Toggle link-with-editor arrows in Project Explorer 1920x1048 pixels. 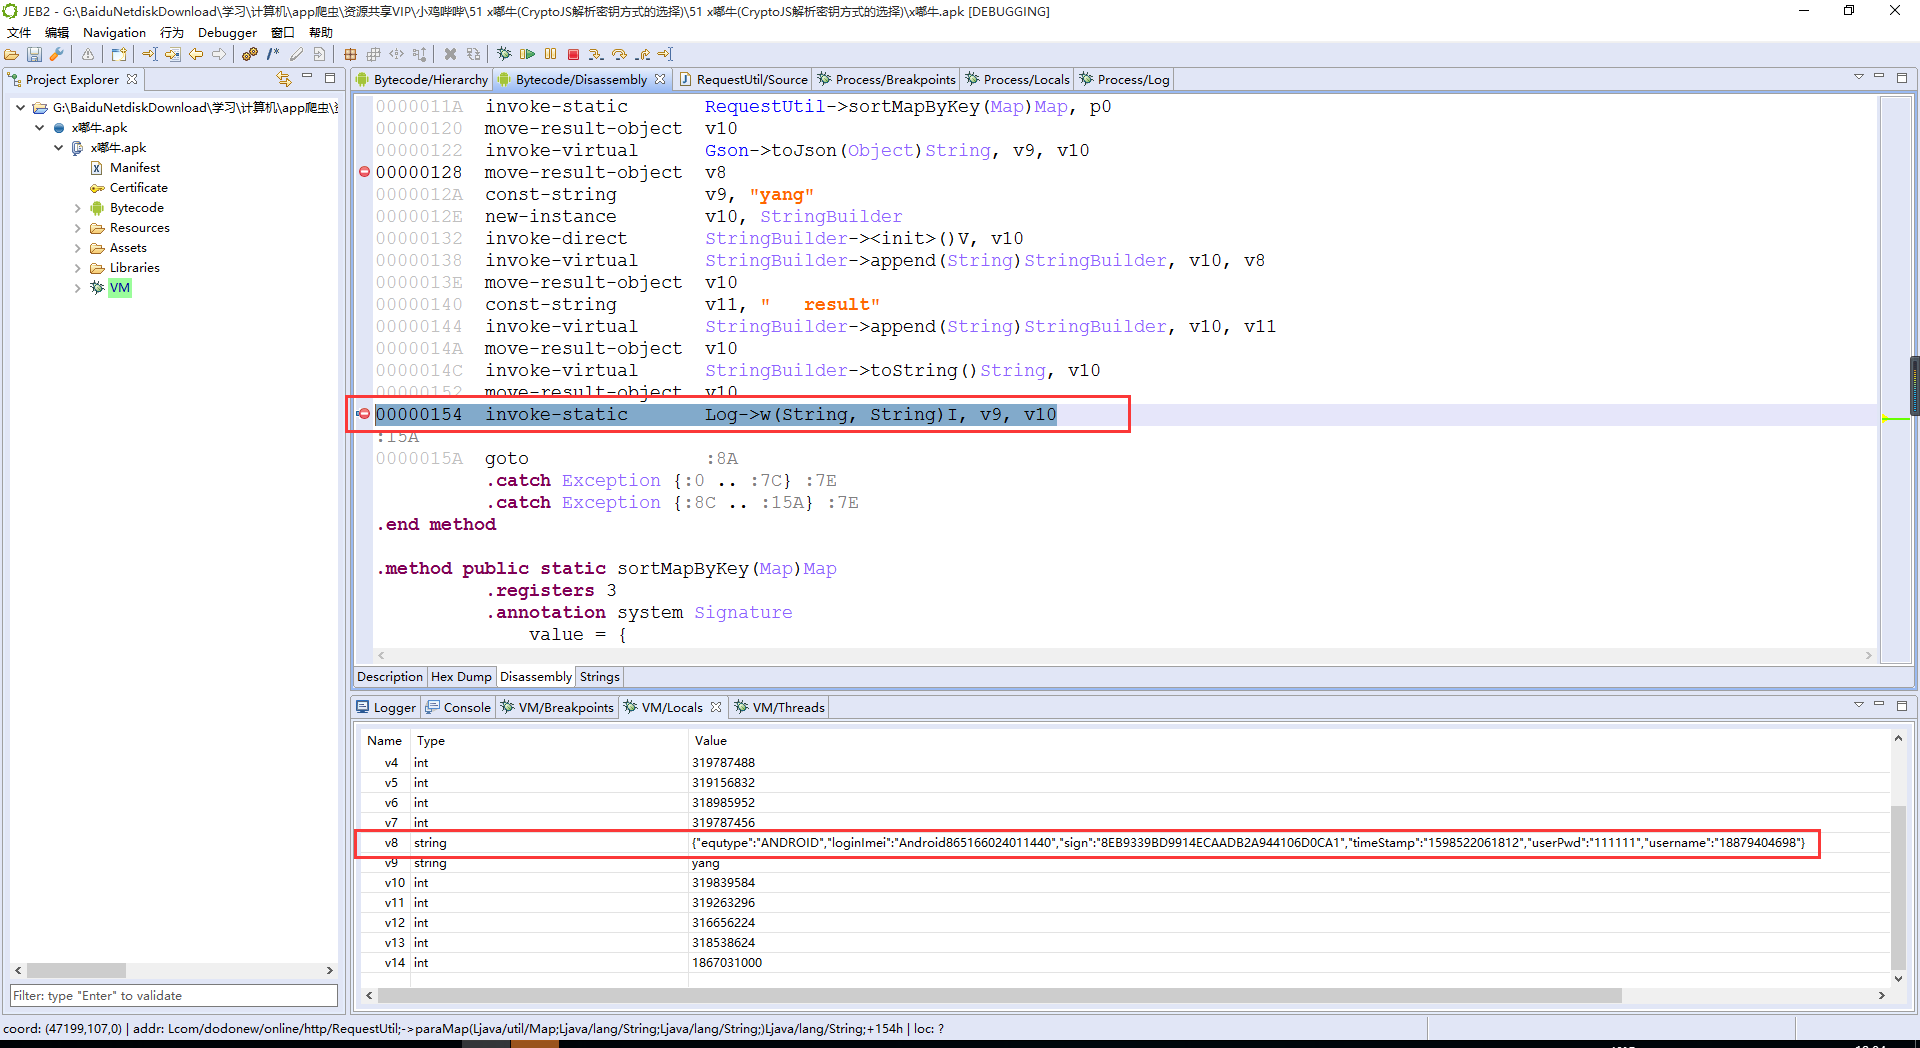(284, 79)
